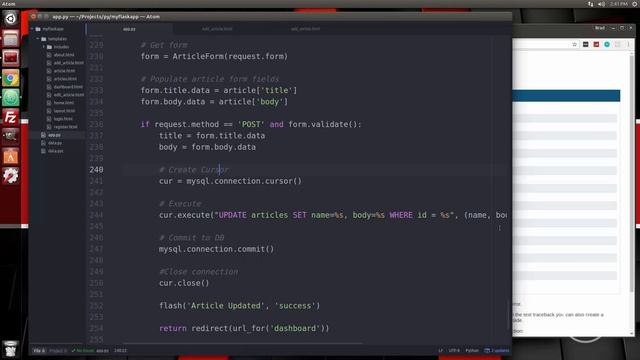Click the blue header bar in Chrome page
Viewport: 640px width, 360px height.
click(x=567, y=96)
